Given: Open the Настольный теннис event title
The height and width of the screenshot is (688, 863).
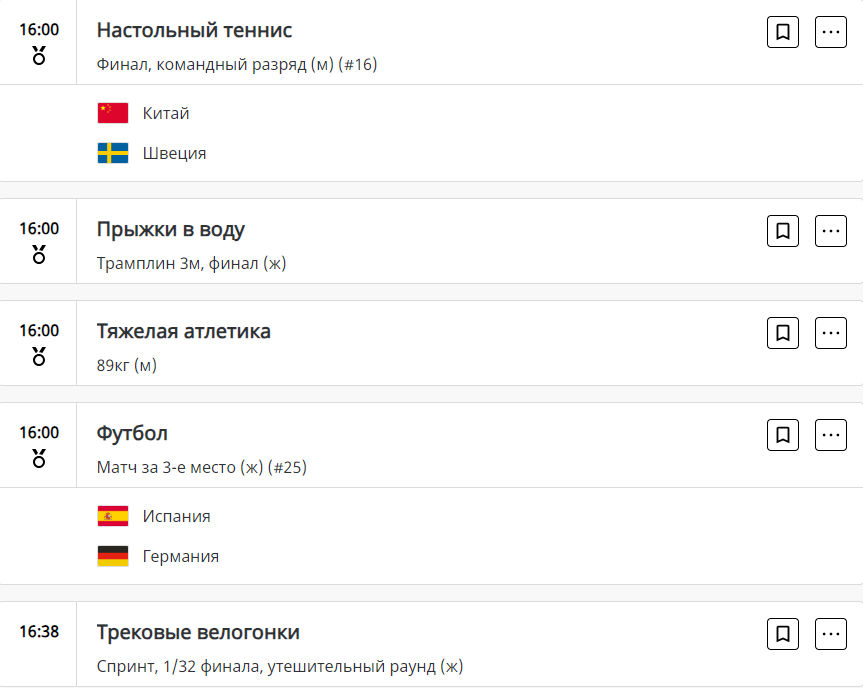Looking at the screenshot, I should tap(194, 30).
